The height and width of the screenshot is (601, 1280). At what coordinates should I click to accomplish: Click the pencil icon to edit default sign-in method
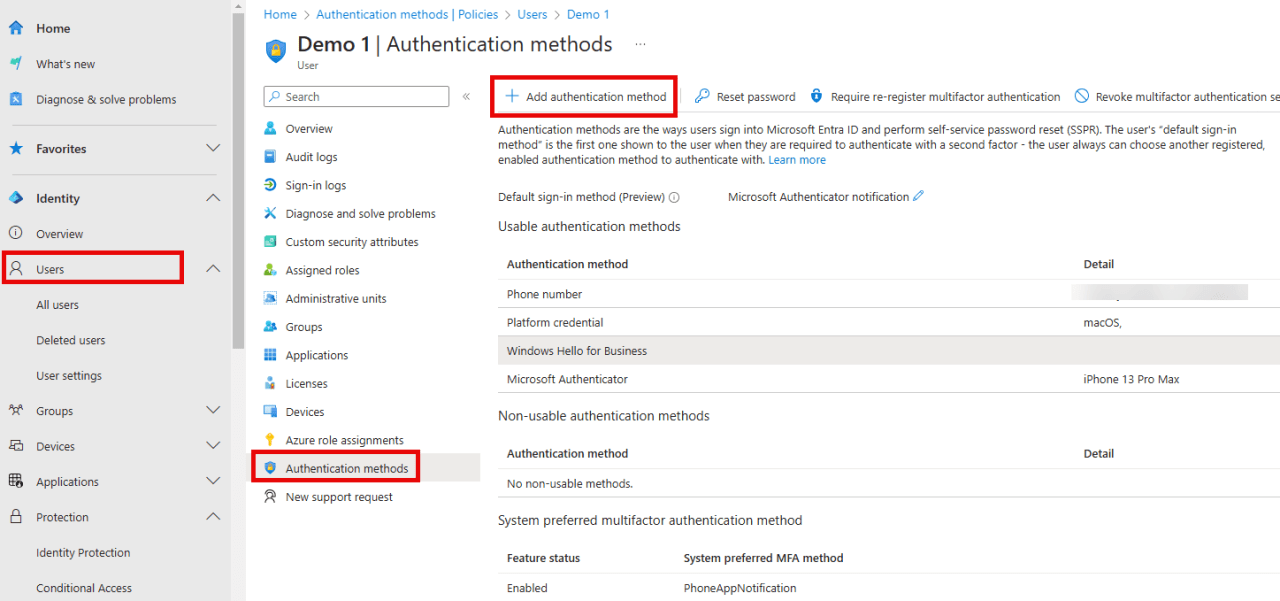tap(919, 196)
